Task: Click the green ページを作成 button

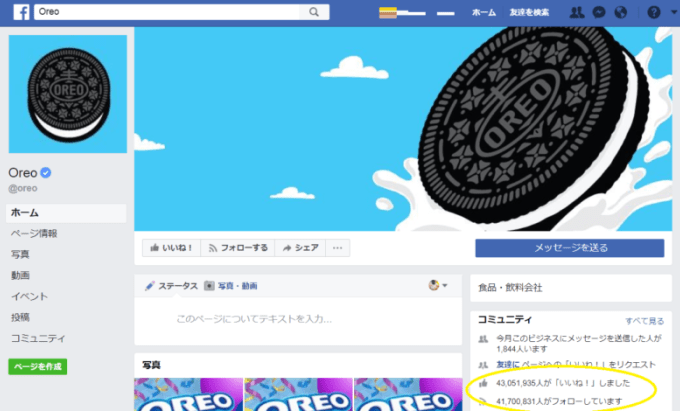Action: pos(38,367)
